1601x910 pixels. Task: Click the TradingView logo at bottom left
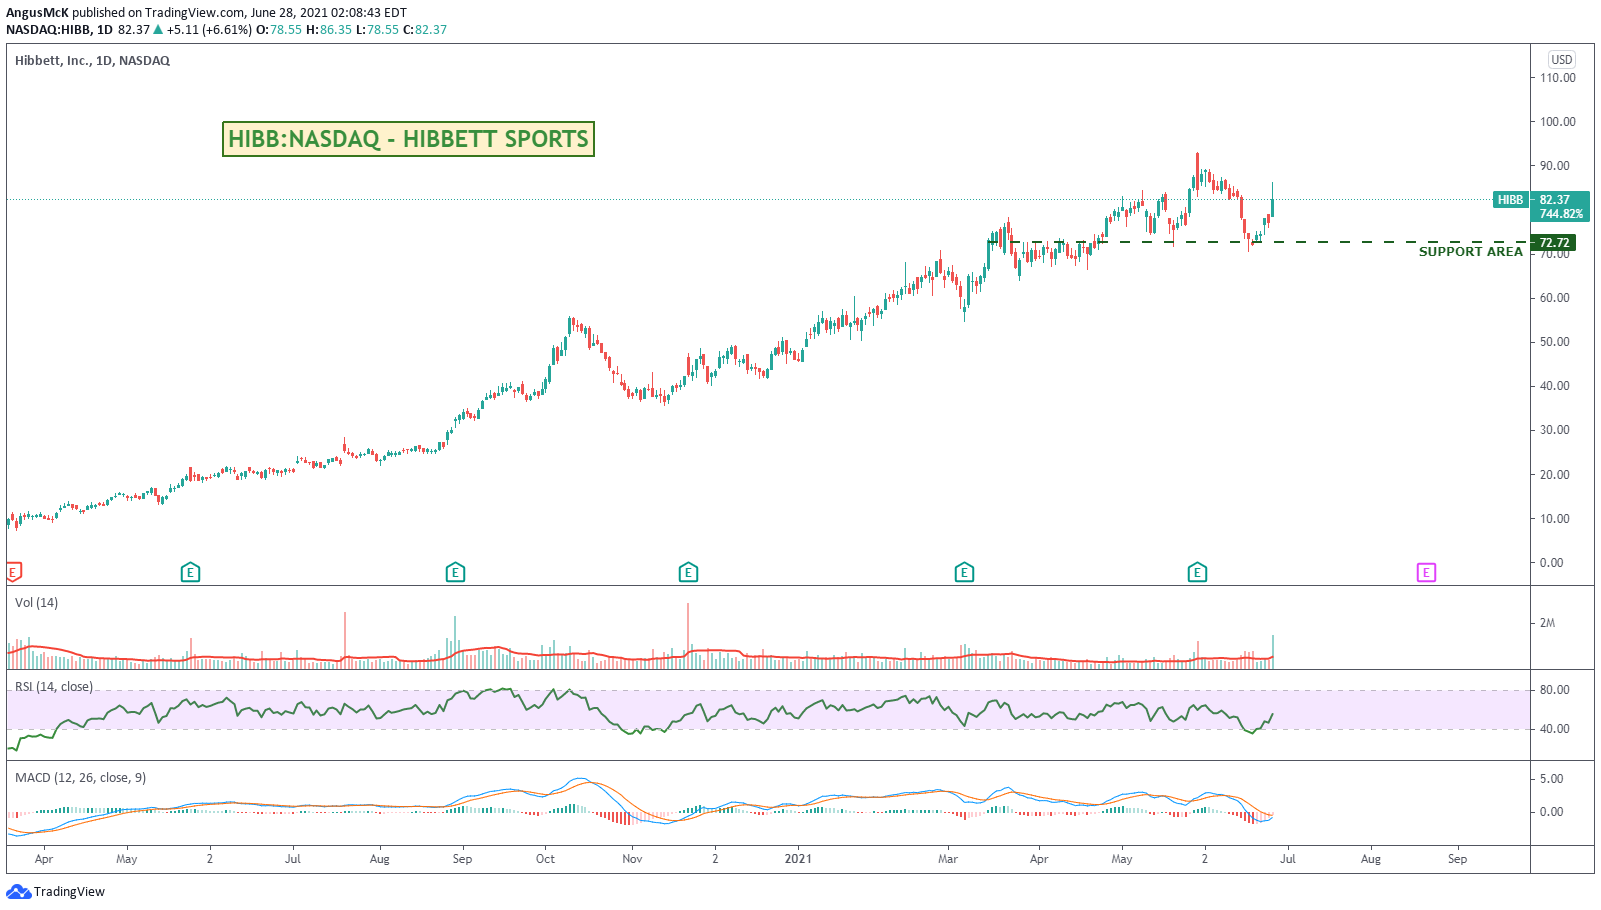(56, 891)
